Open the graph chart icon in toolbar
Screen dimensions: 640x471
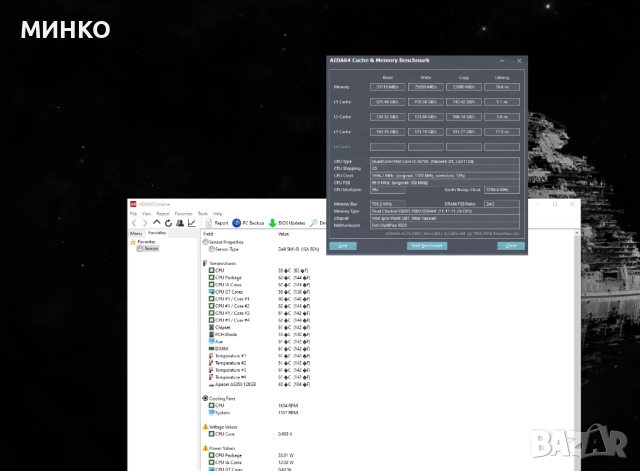click(x=191, y=223)
